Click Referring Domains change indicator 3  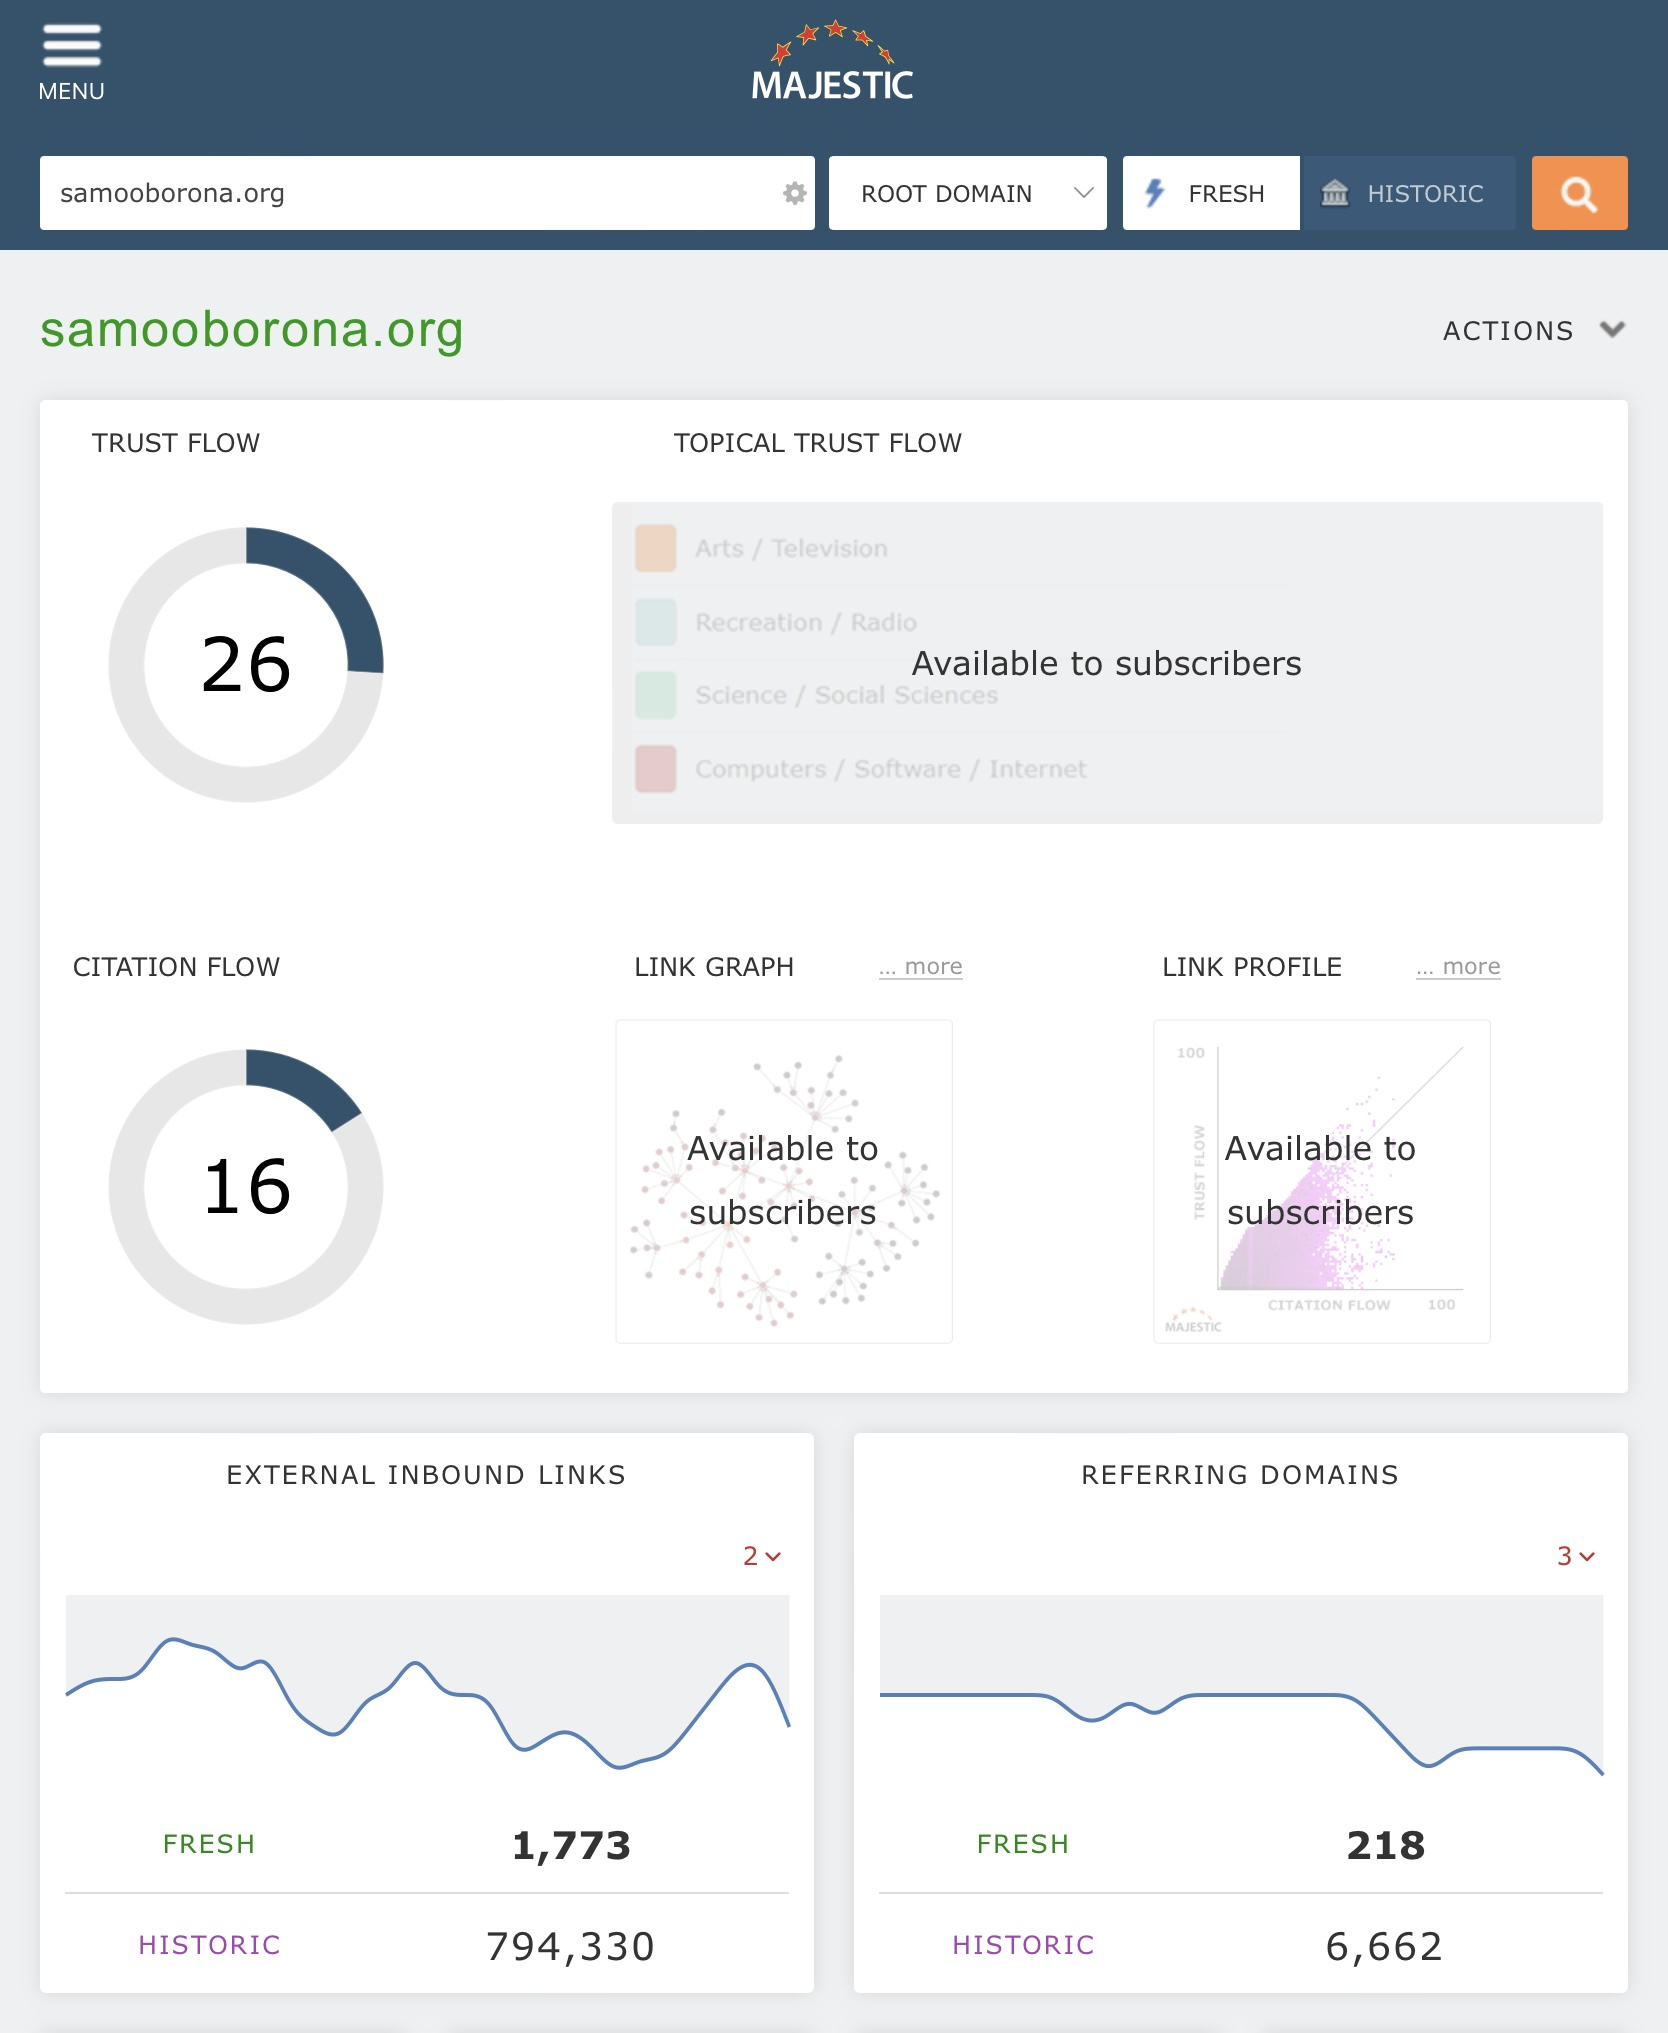coord(1576,1556)
